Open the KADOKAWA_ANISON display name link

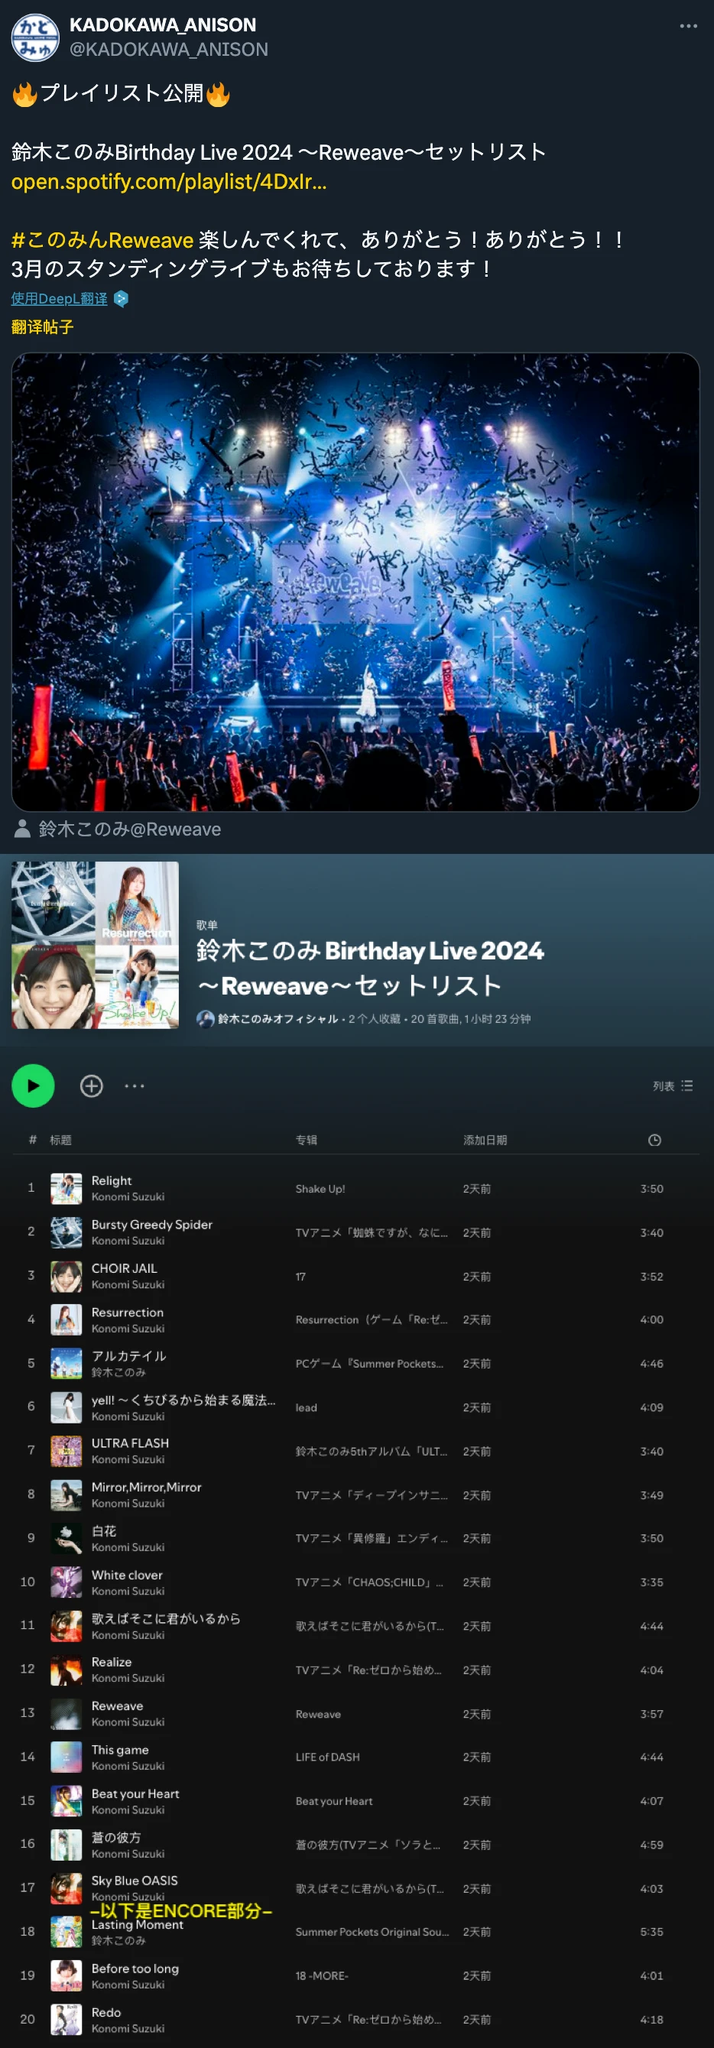163,25
